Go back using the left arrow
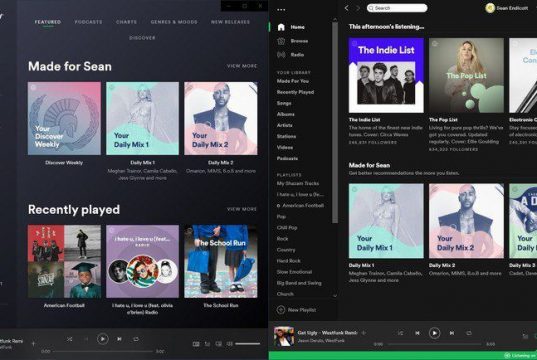537x360 pixels. tap(347, 8)
